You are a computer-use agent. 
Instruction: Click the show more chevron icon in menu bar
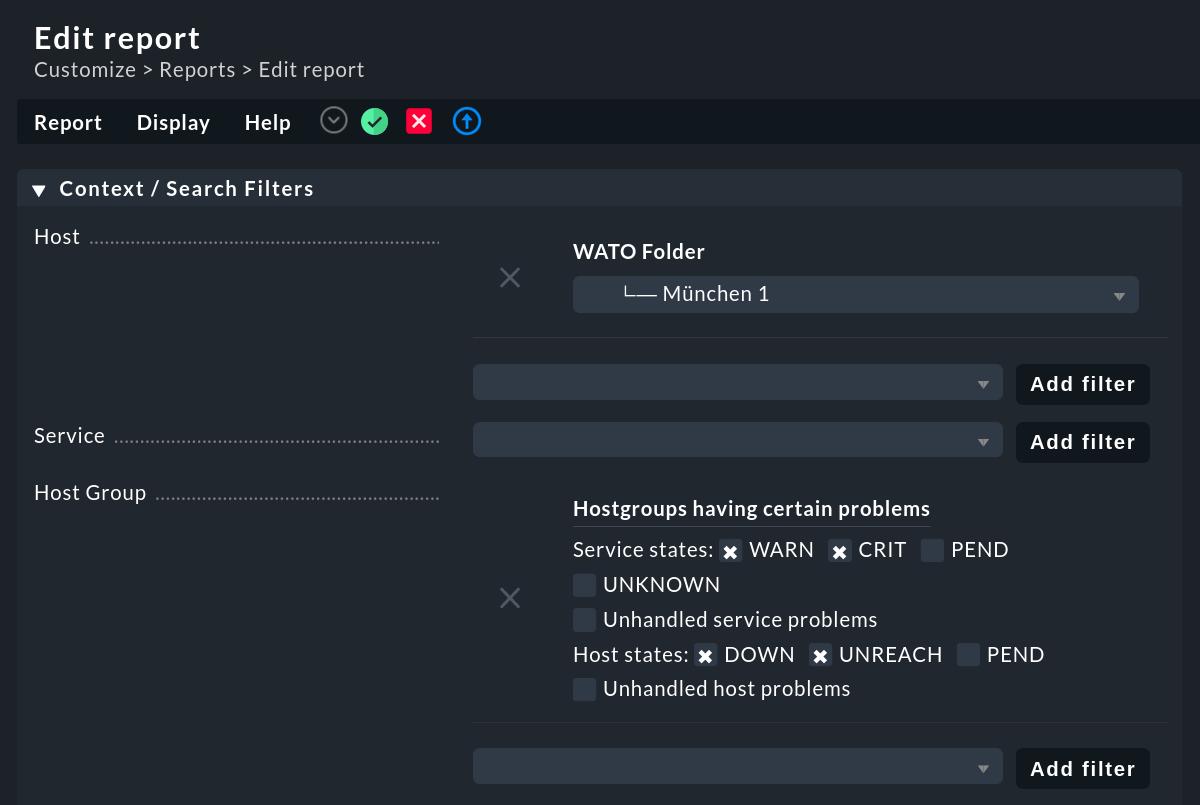[334, 121]
